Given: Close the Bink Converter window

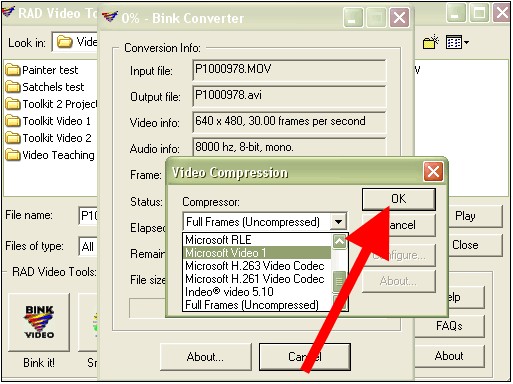Looking at the screenshot, I should (x=399, y=17).
